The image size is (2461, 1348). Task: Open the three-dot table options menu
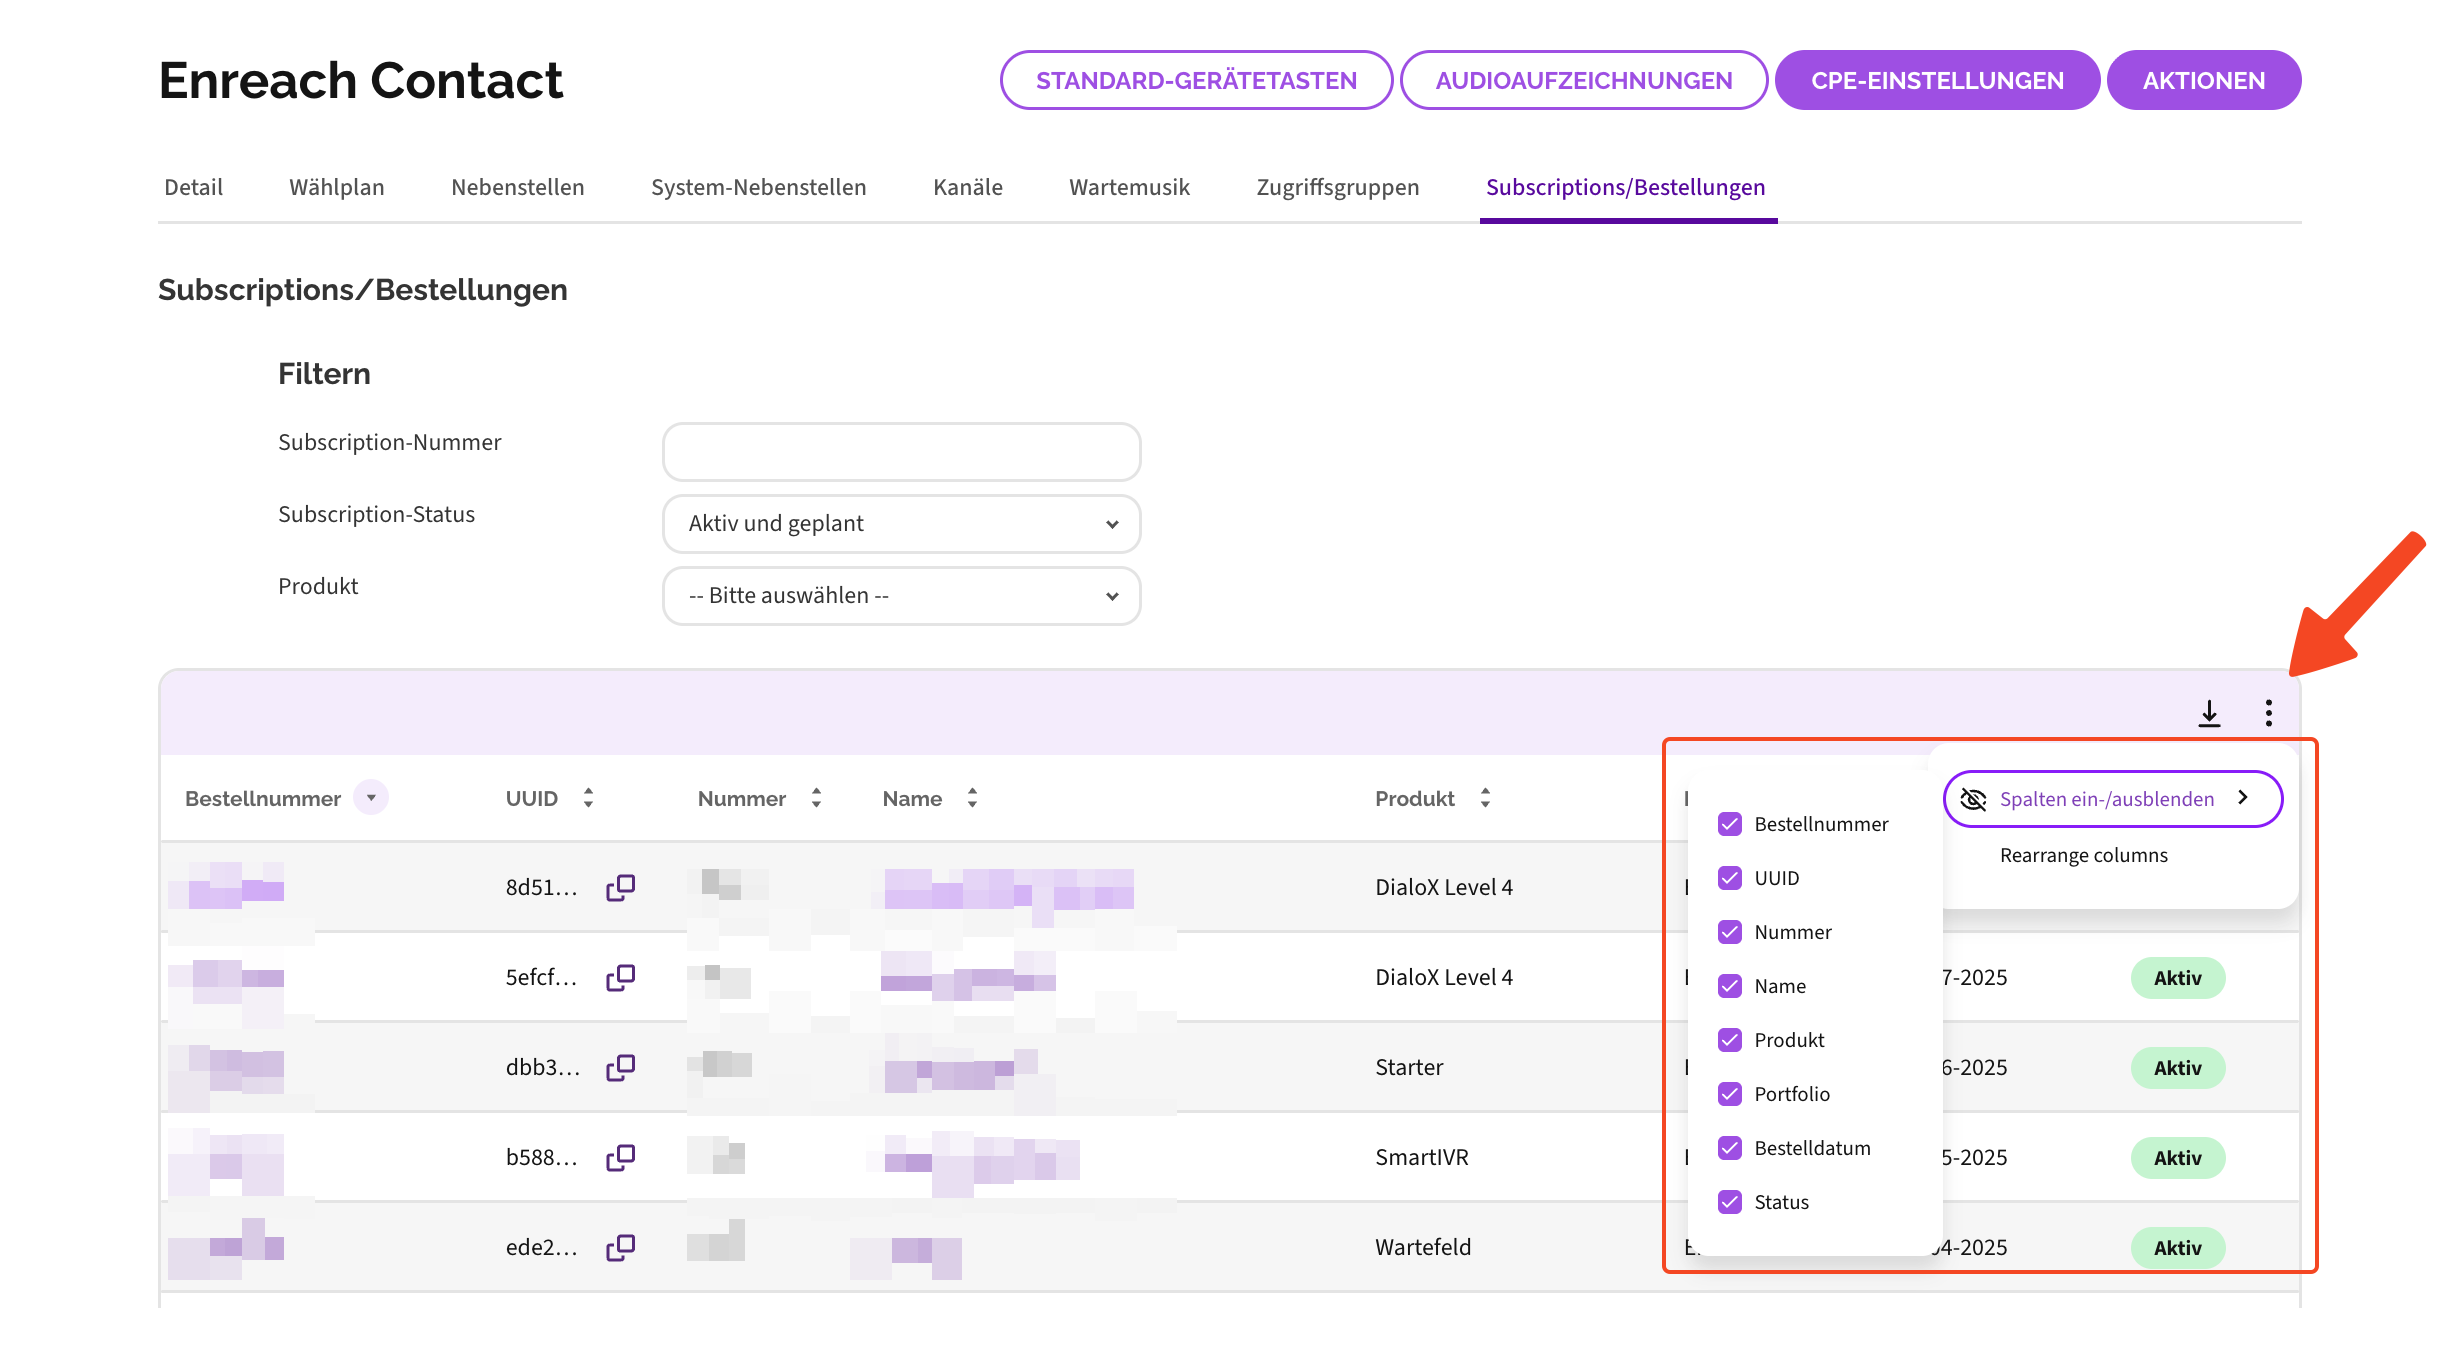pyautogui.click(x=2268, y=713)
